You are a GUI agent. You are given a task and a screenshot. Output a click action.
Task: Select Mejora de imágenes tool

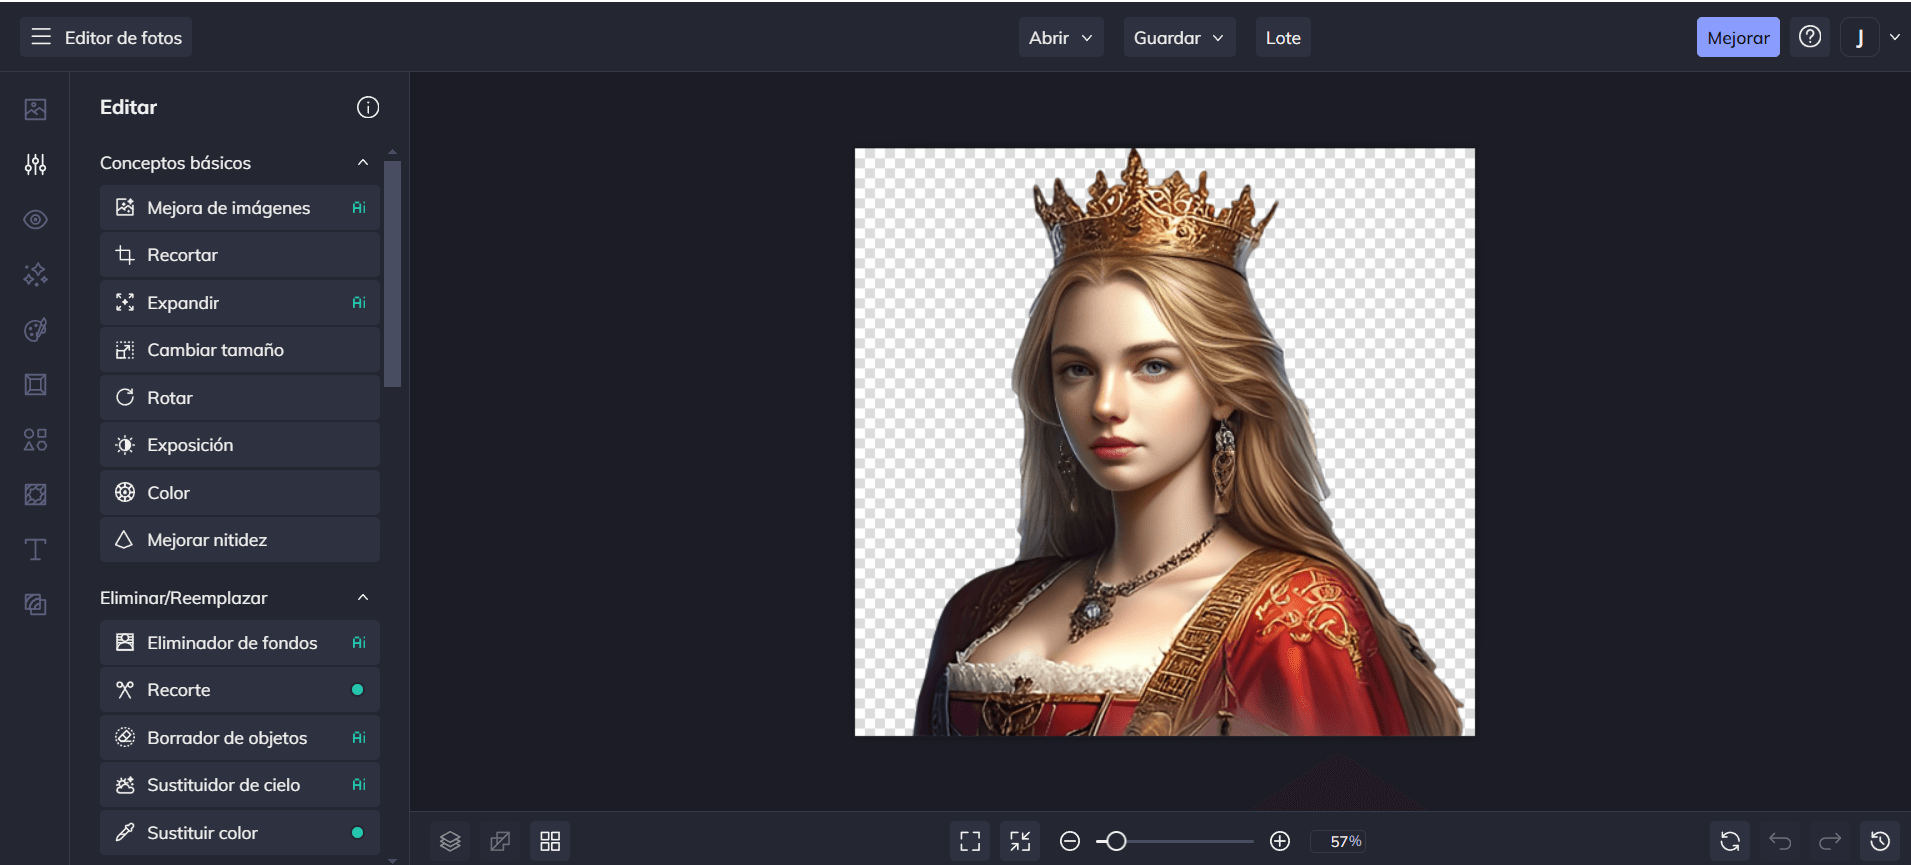pos(240,207)
